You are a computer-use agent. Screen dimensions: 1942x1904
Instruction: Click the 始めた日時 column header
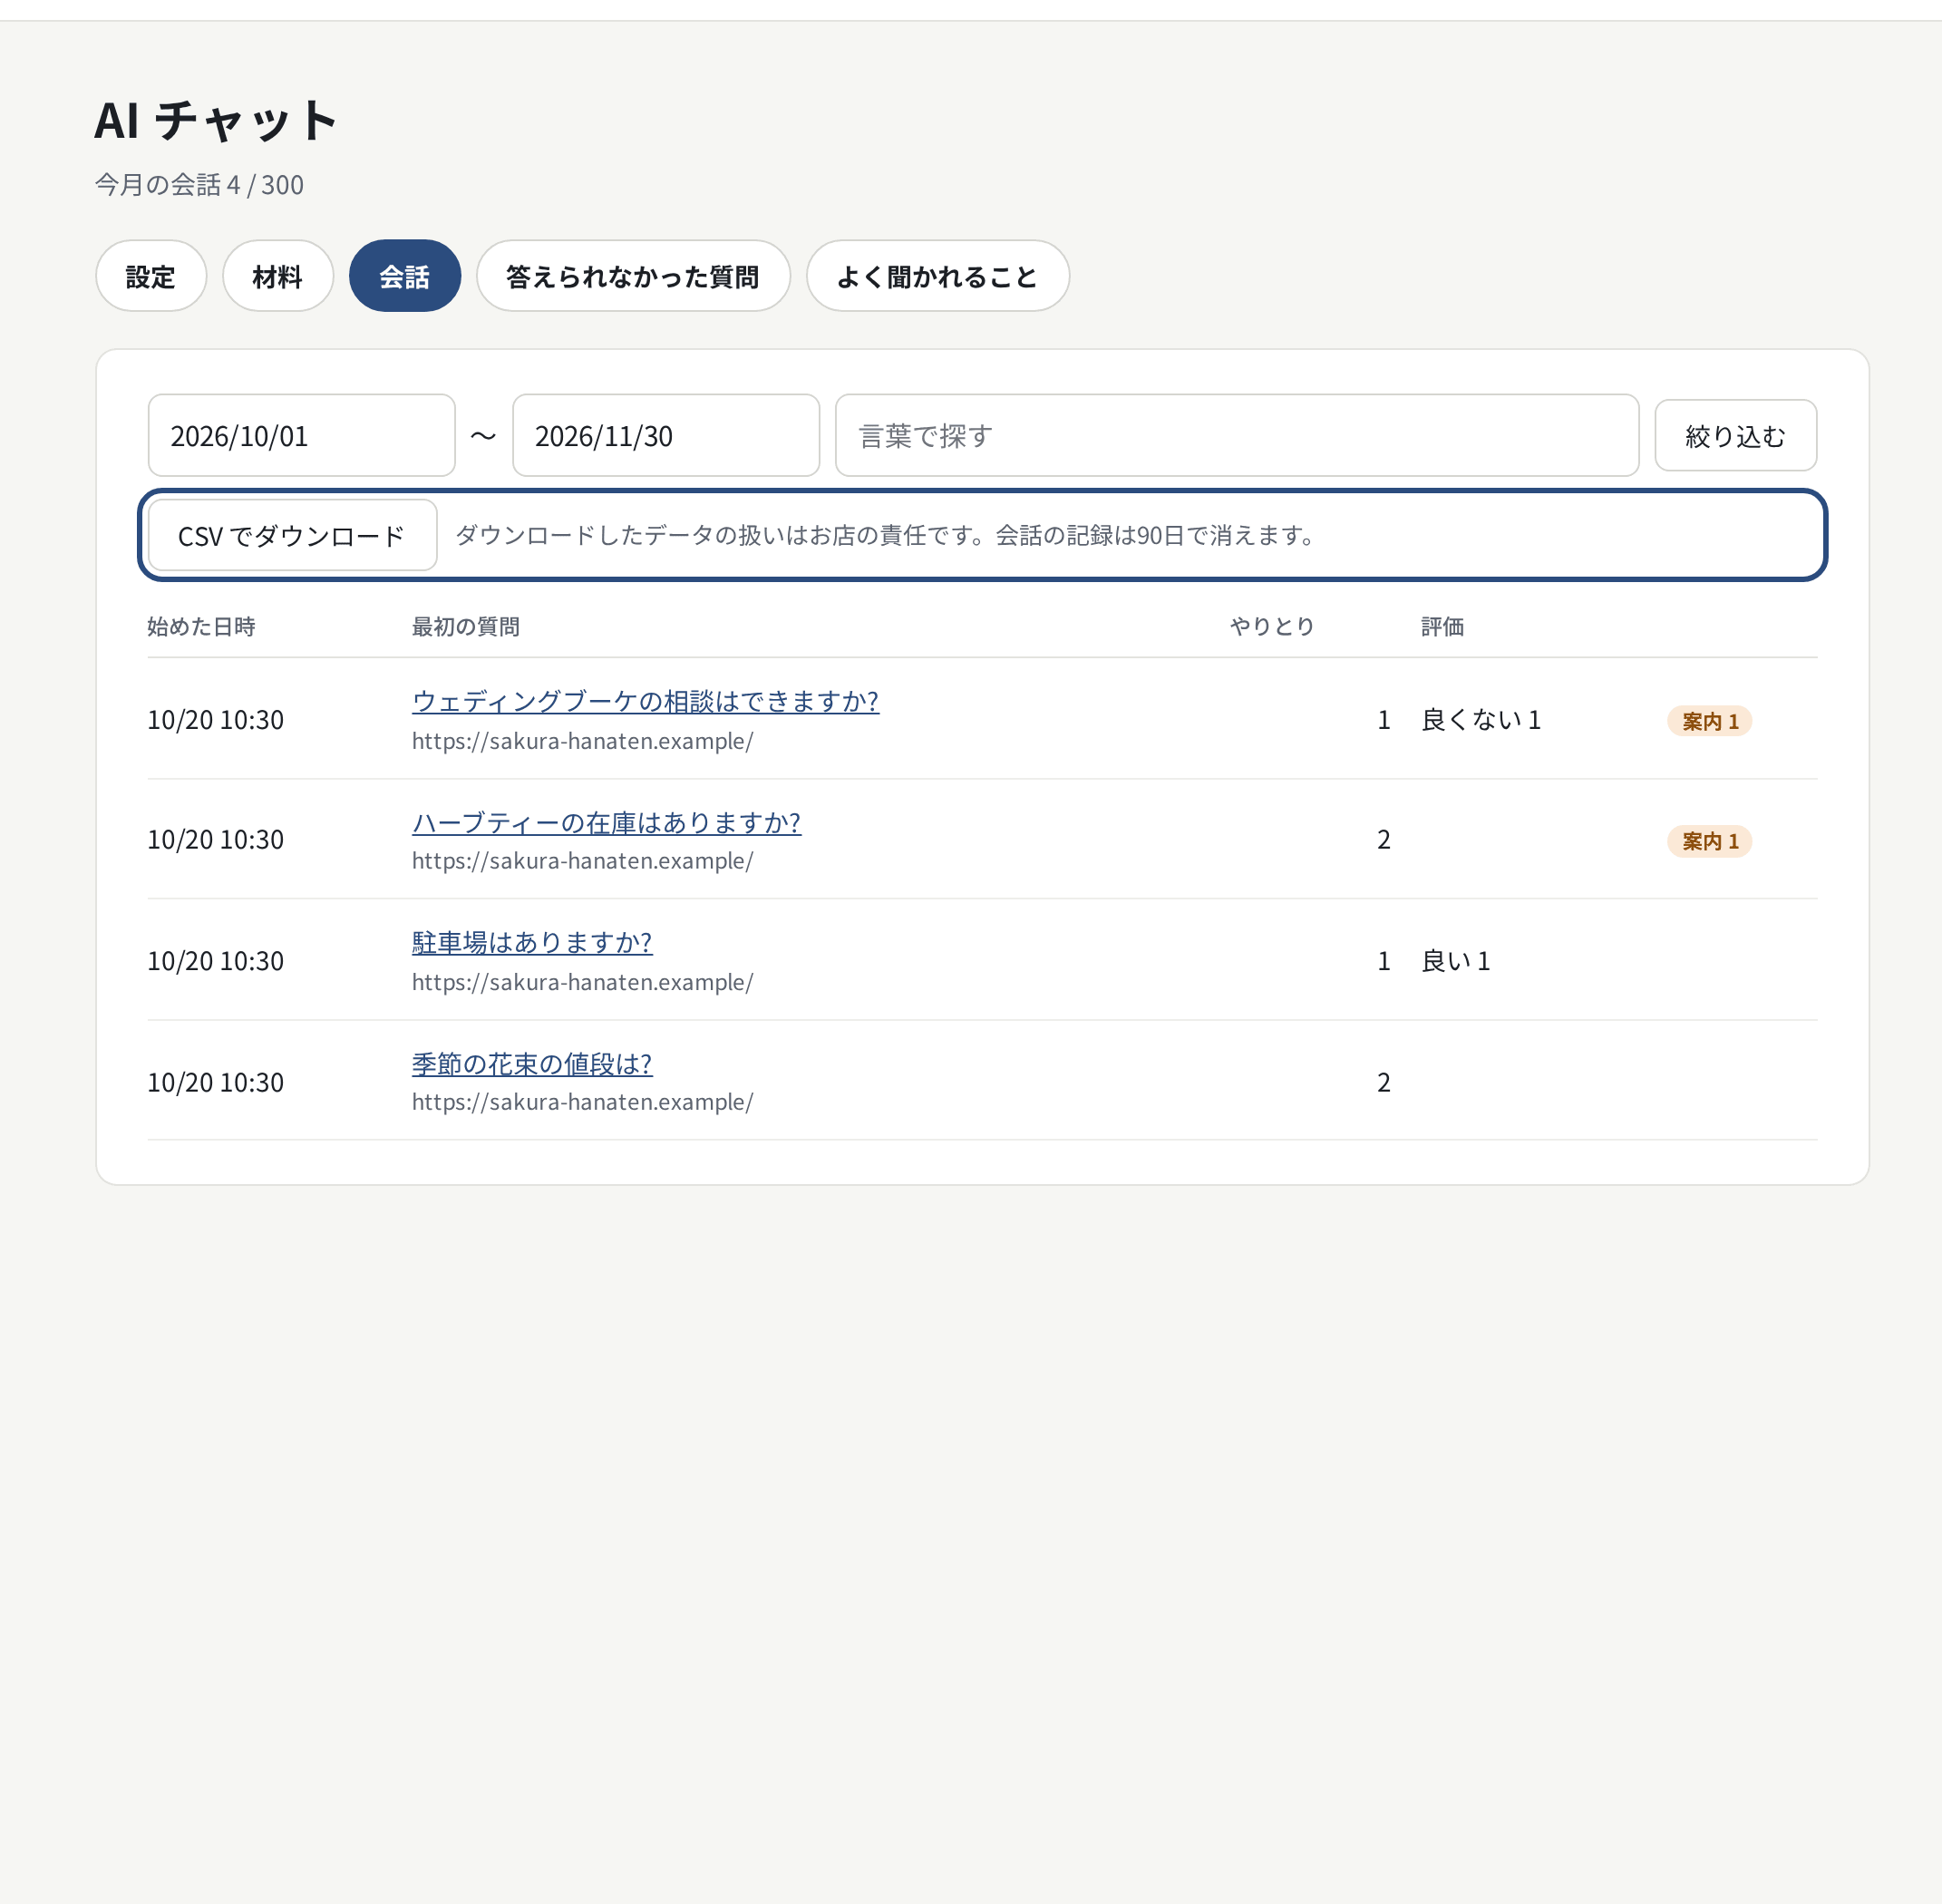(201, 627)
